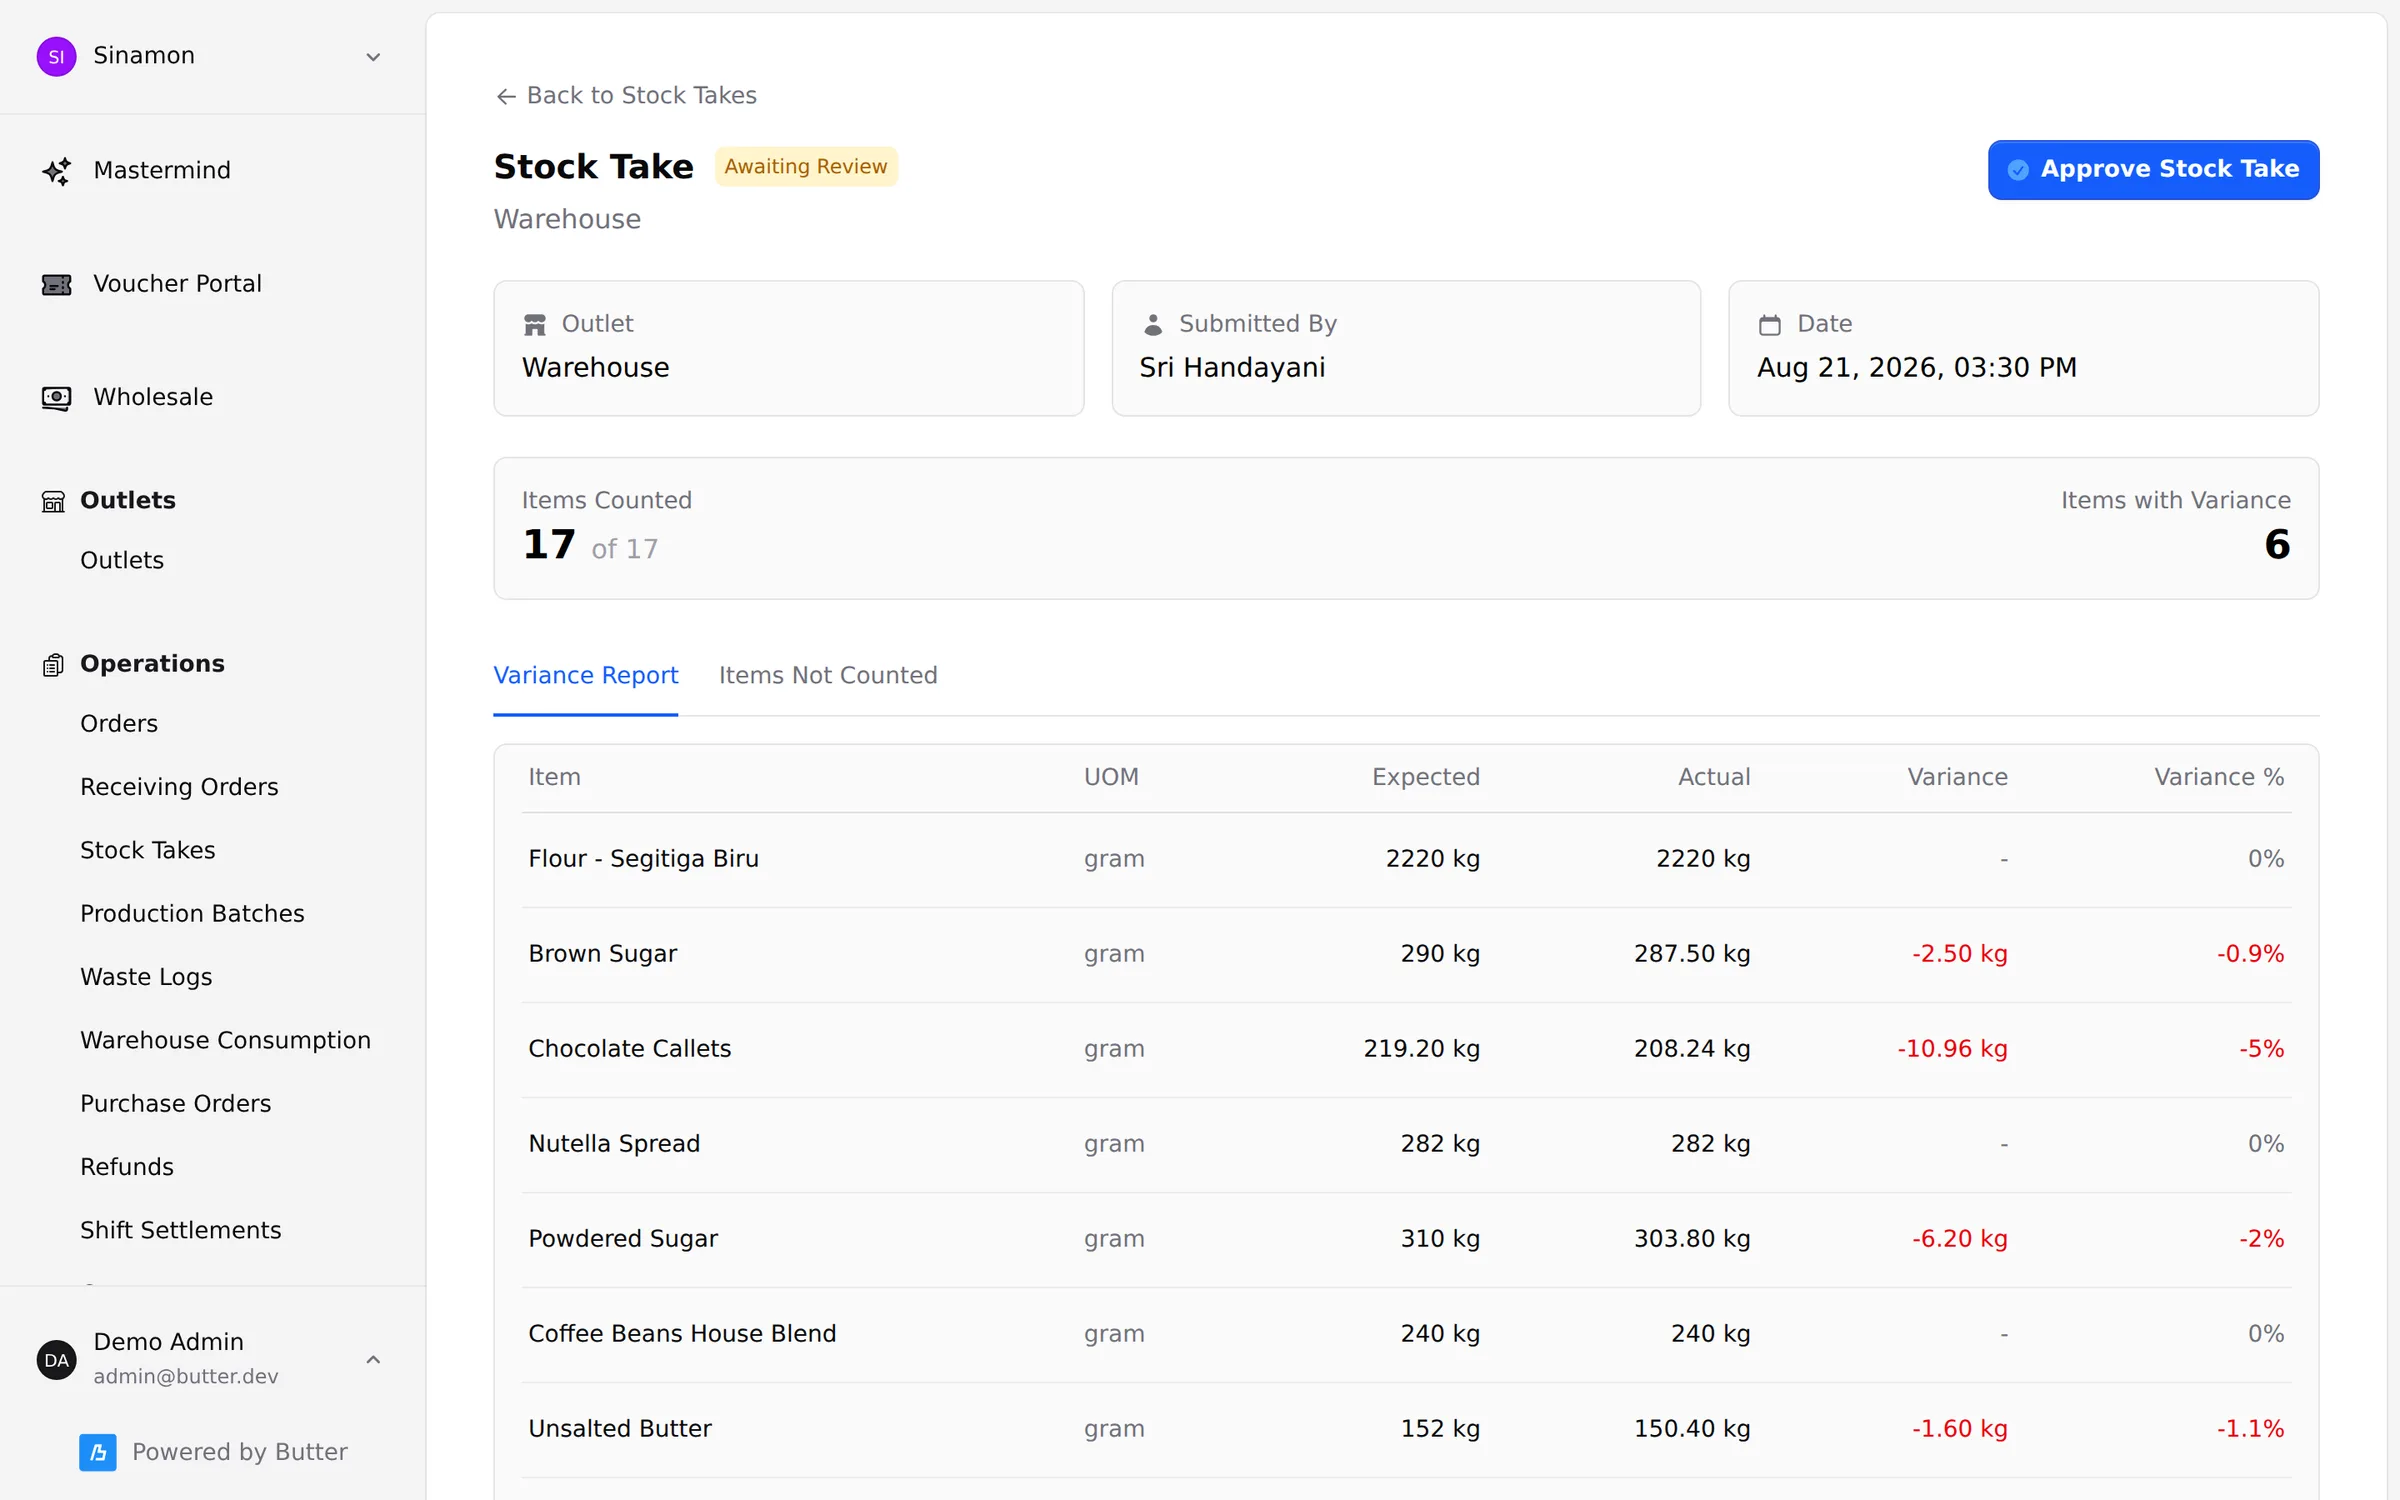Click the Brown Sugar item name
Viewport: 2400px width, 1500px height.
602,954
